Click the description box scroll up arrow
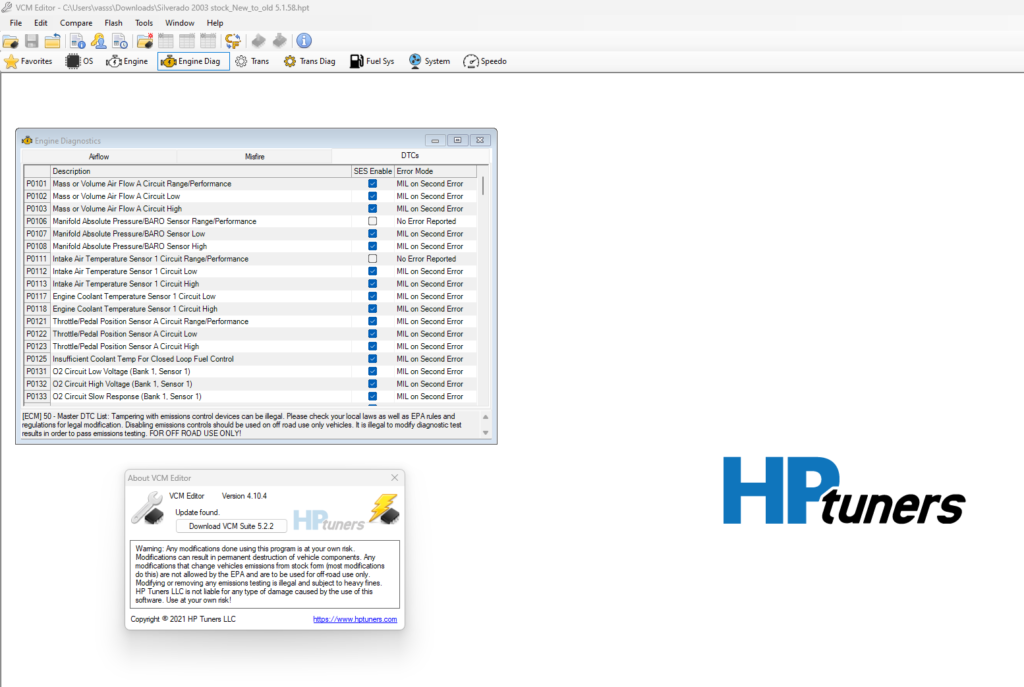This screenshot has height=687, width=1024. tap(485, 417)
